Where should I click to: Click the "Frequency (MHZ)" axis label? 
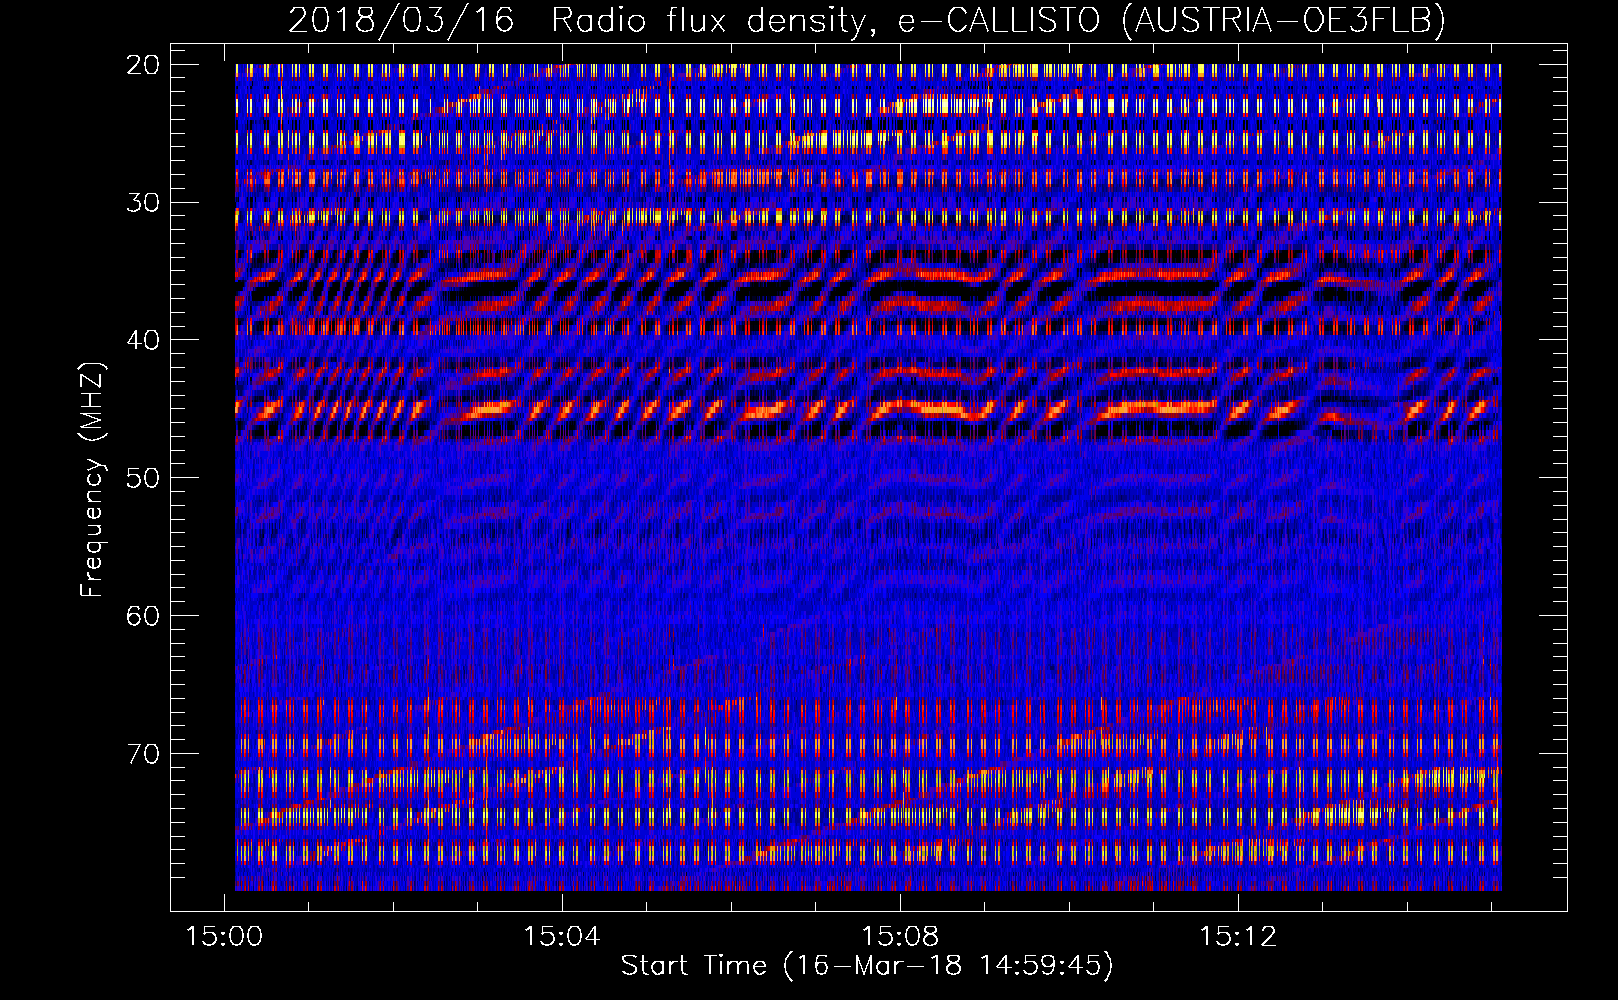coord(91,480)
